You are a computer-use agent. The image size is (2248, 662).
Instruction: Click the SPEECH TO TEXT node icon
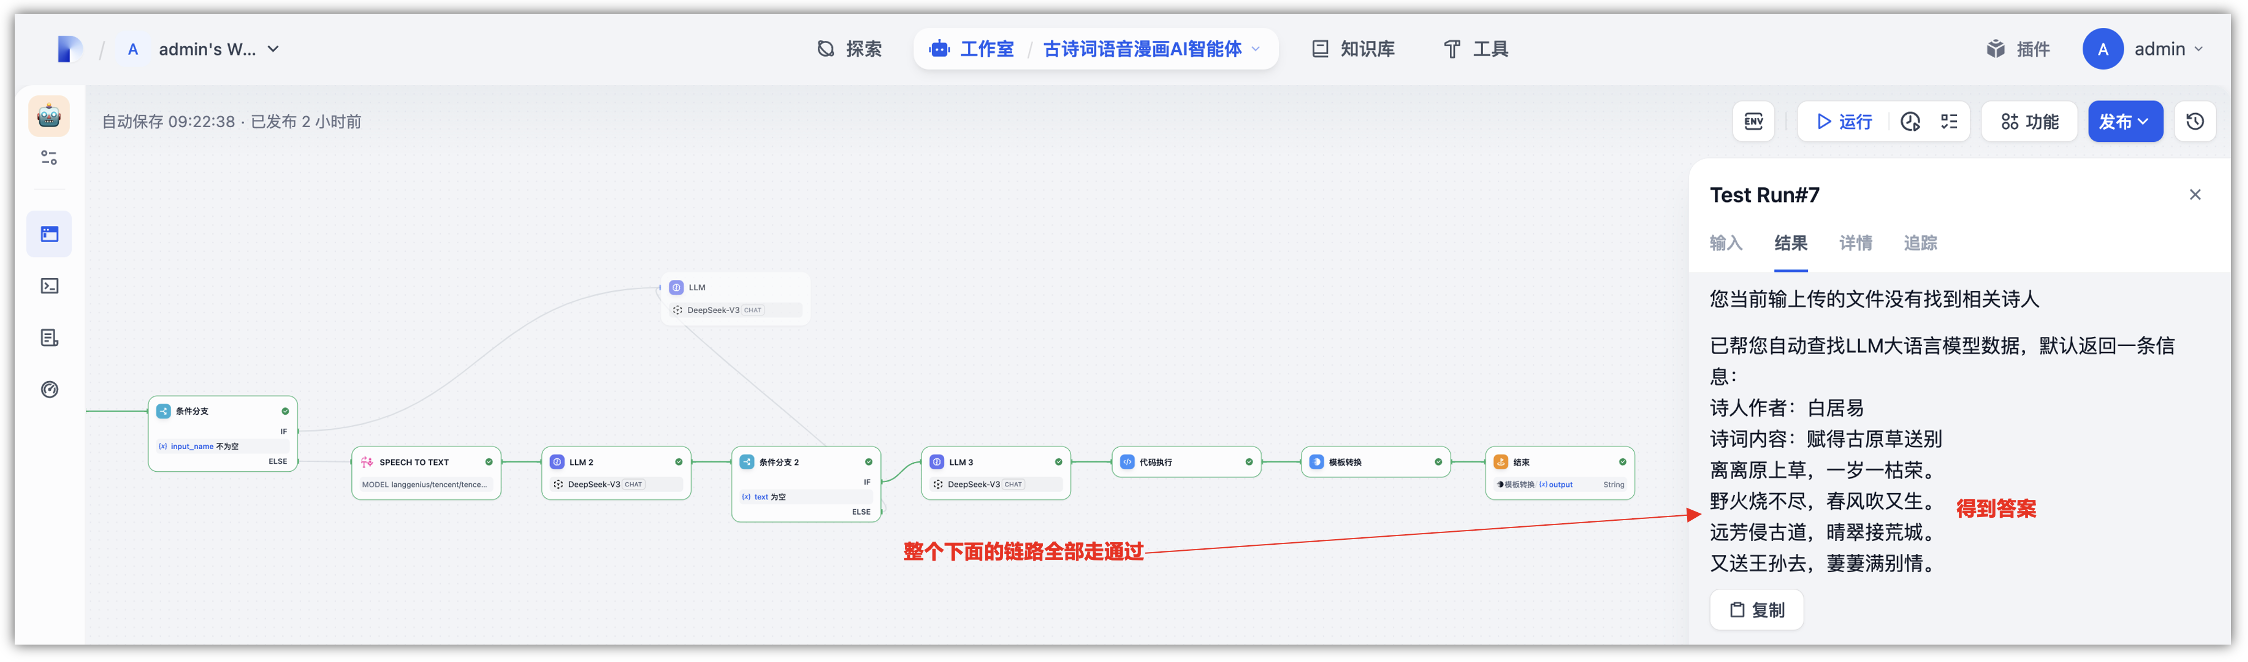[367, 462]
